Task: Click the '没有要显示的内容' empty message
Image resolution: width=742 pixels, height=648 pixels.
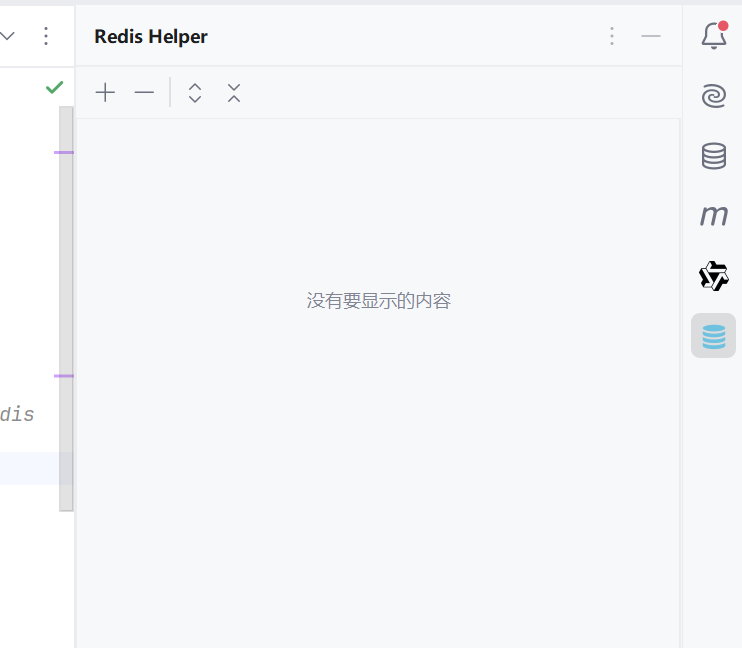Action: 379,301
